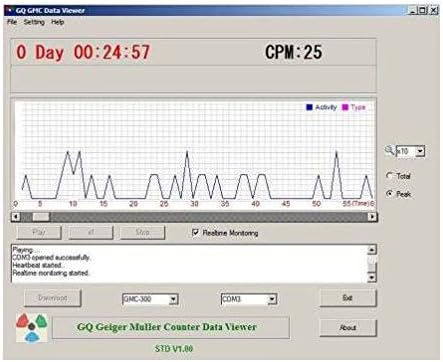Click the CPM:25 readout
The image size is (443, 362).
[294, 52]
